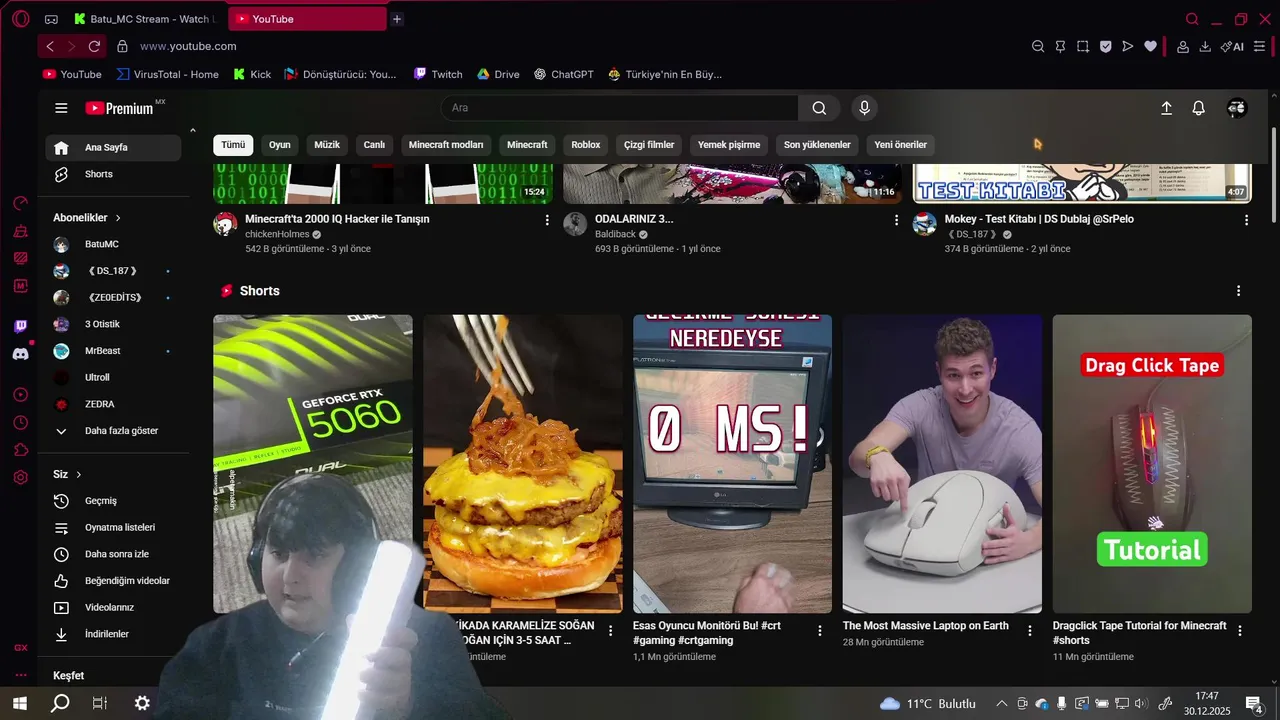Select the Canlı filter chip
The height and width of the screenshot is (720, 1280).
(374, 145)
